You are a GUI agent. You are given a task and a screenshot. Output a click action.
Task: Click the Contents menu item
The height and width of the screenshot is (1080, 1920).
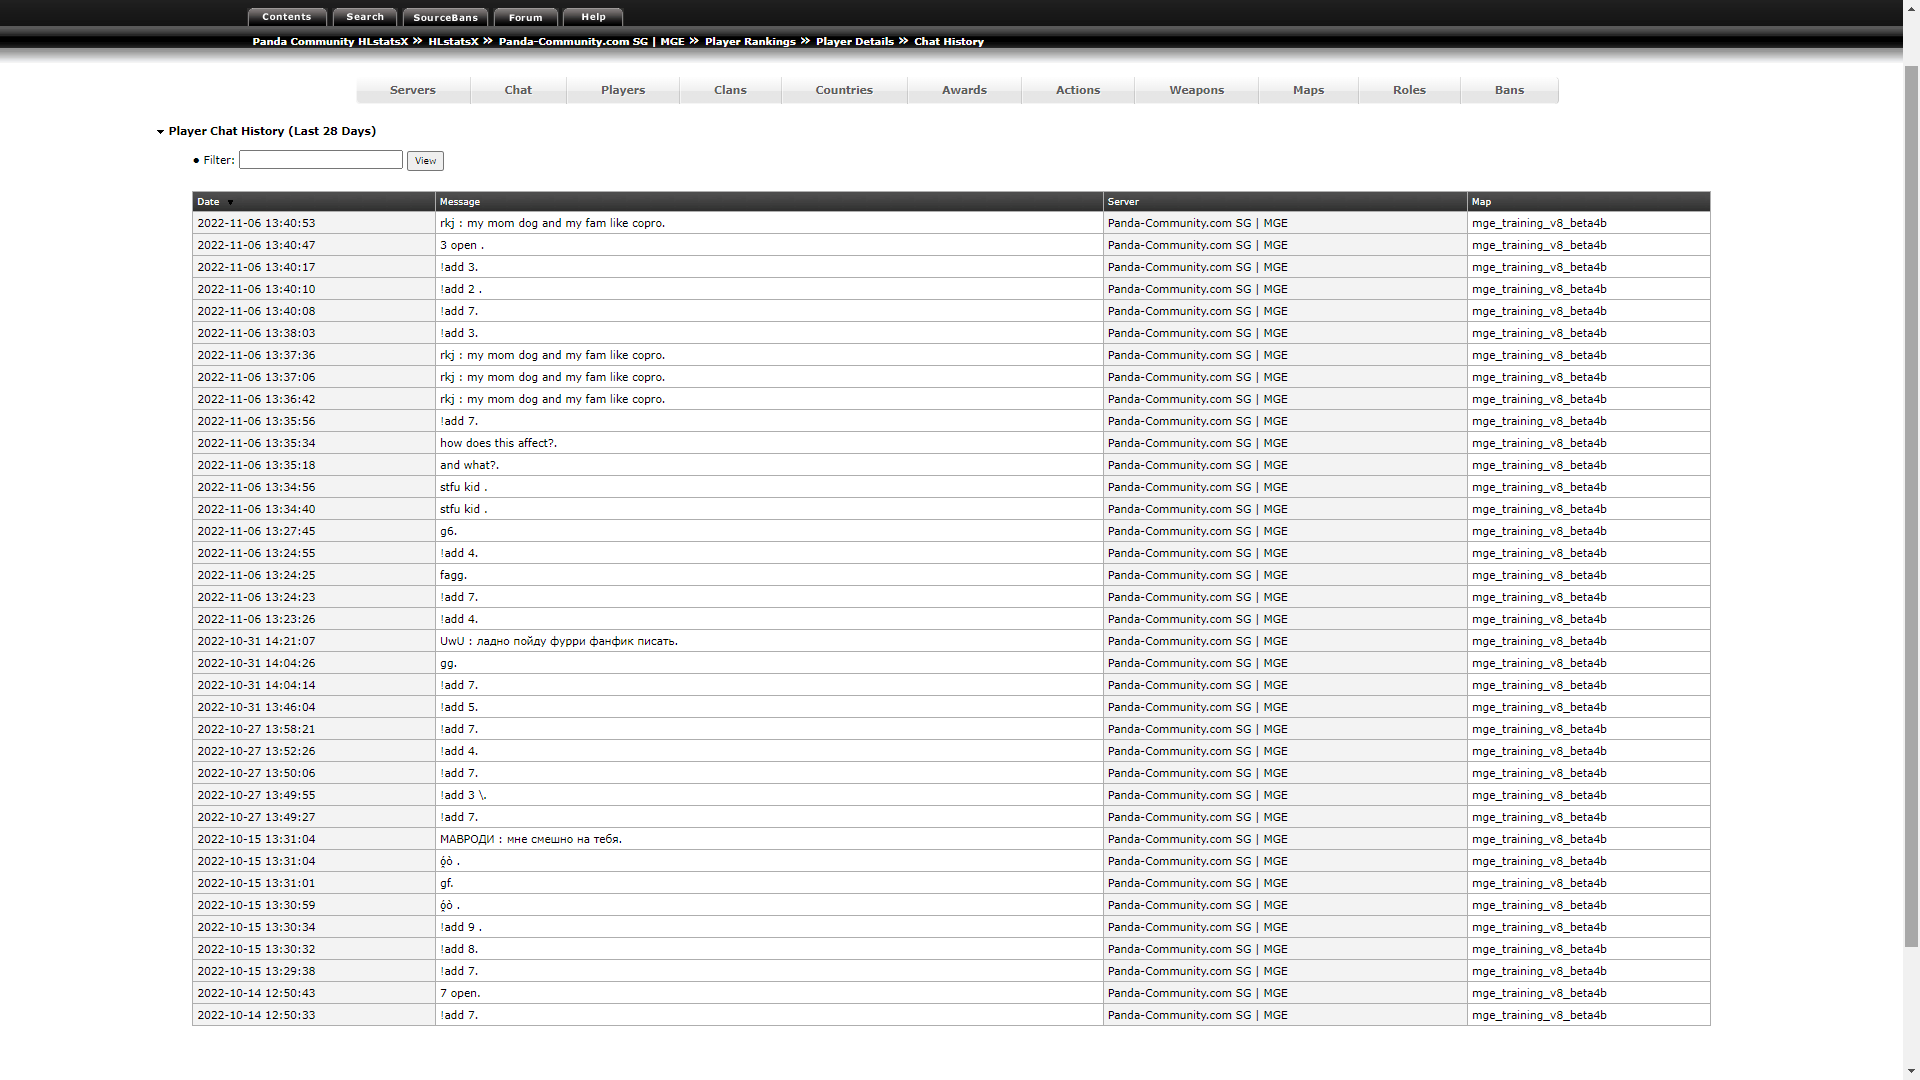click(x=287, y=16)
